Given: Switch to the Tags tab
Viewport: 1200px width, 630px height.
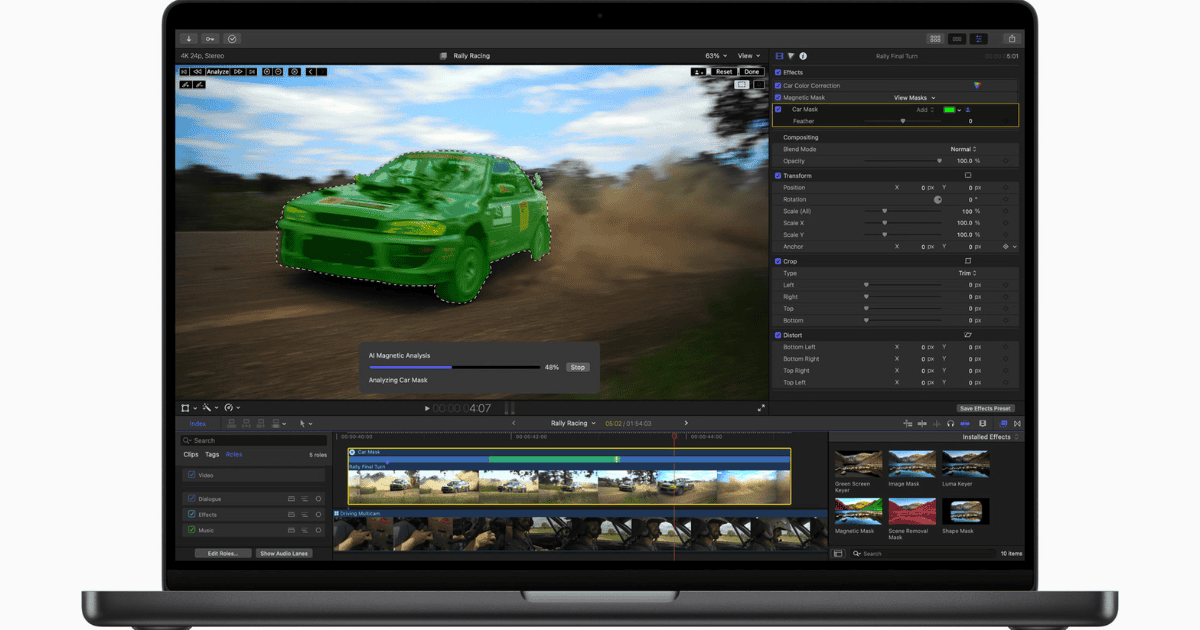Looking at the screenshot, I should click(x=212, y=454).
